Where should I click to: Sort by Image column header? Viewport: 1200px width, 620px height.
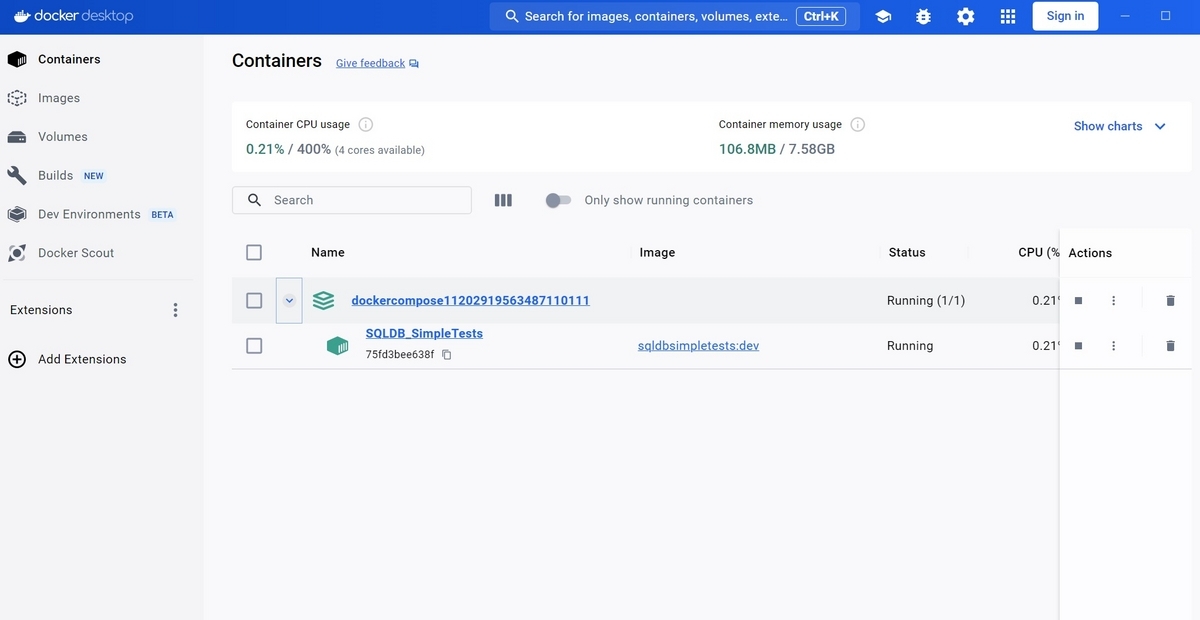[657, 253]
